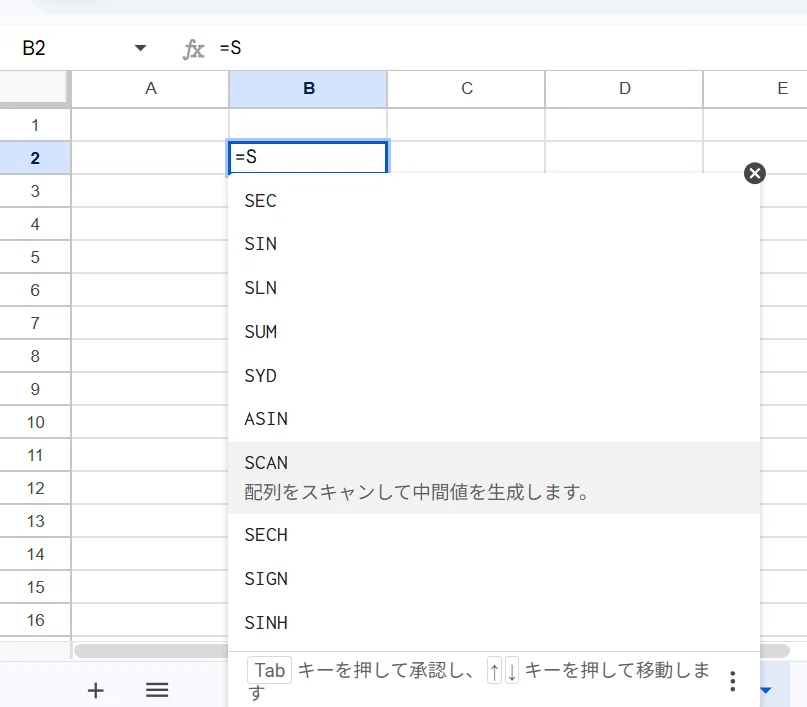Click cell A1
The width and height of the screenshot is (807, 707).
150,125
